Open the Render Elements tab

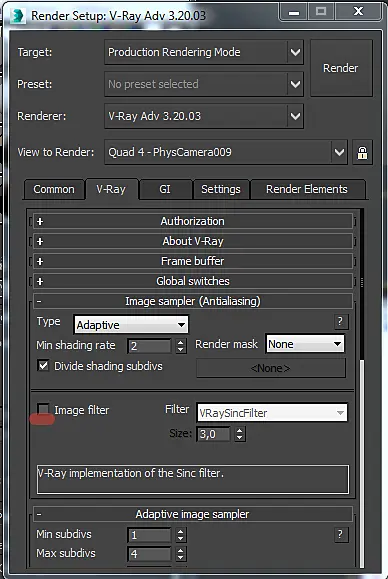[x=307, y=189]
